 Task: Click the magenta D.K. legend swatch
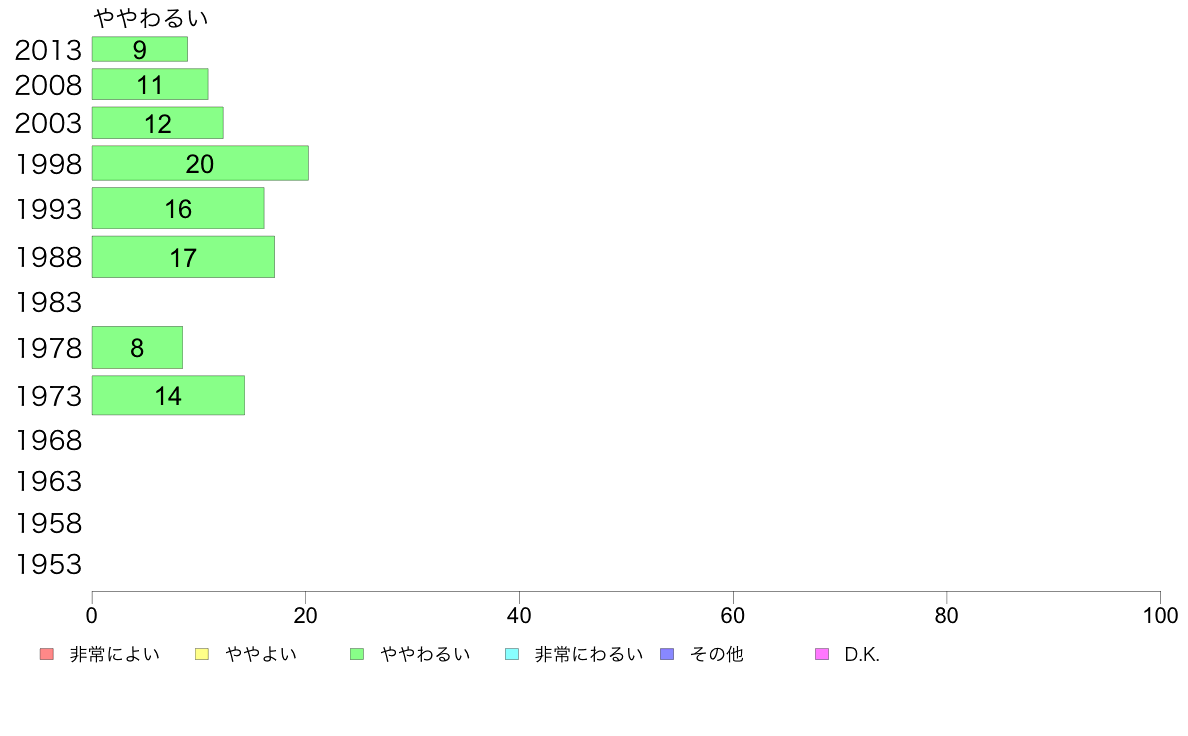coord(822,654)
